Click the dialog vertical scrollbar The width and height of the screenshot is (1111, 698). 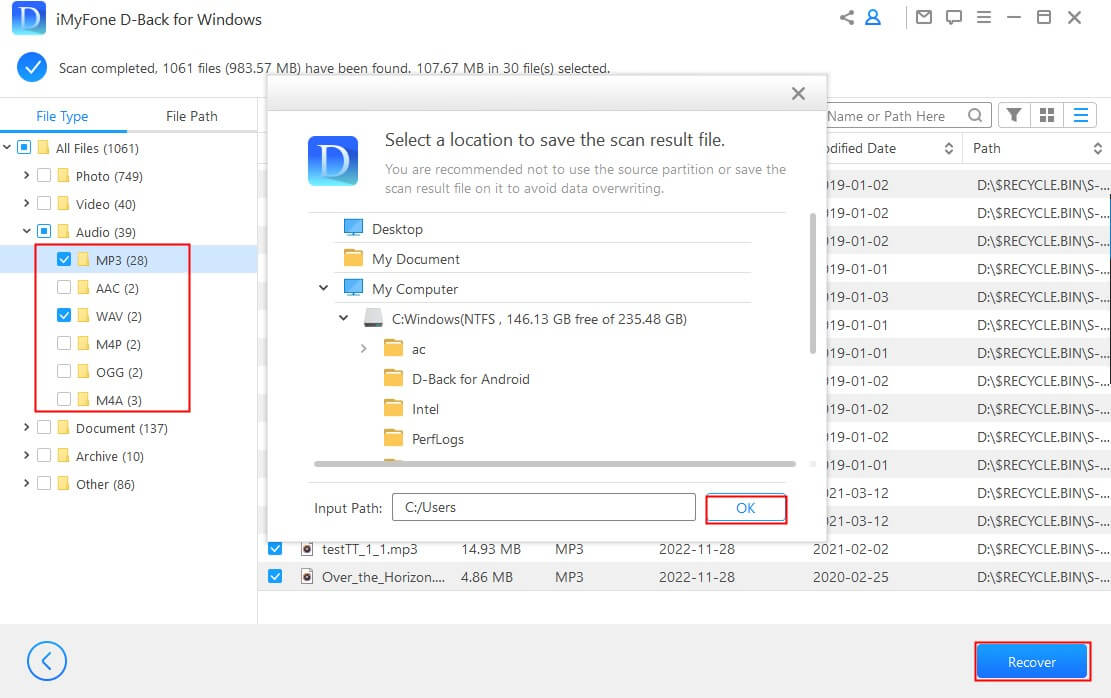[x=812, y=283]
